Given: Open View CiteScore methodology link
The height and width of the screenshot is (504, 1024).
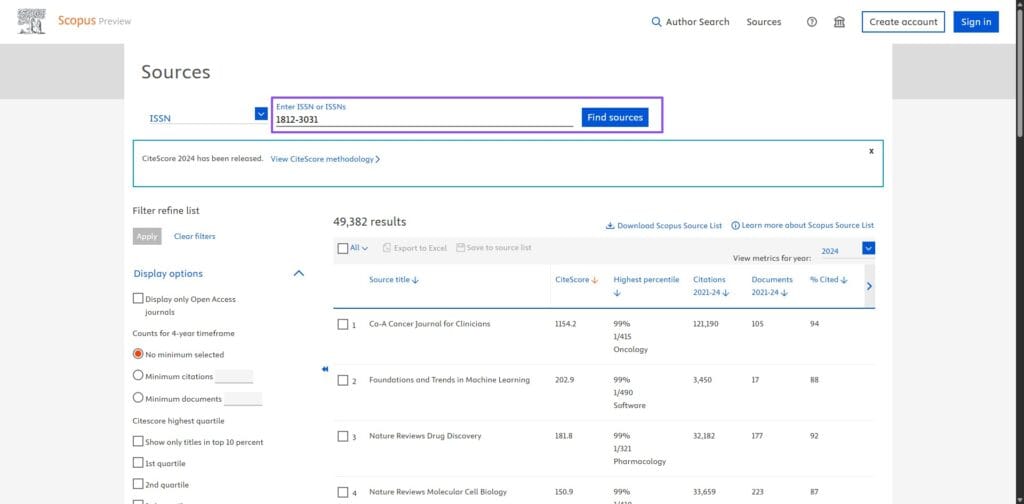Looking at the screenshot, I should [325, 159].
